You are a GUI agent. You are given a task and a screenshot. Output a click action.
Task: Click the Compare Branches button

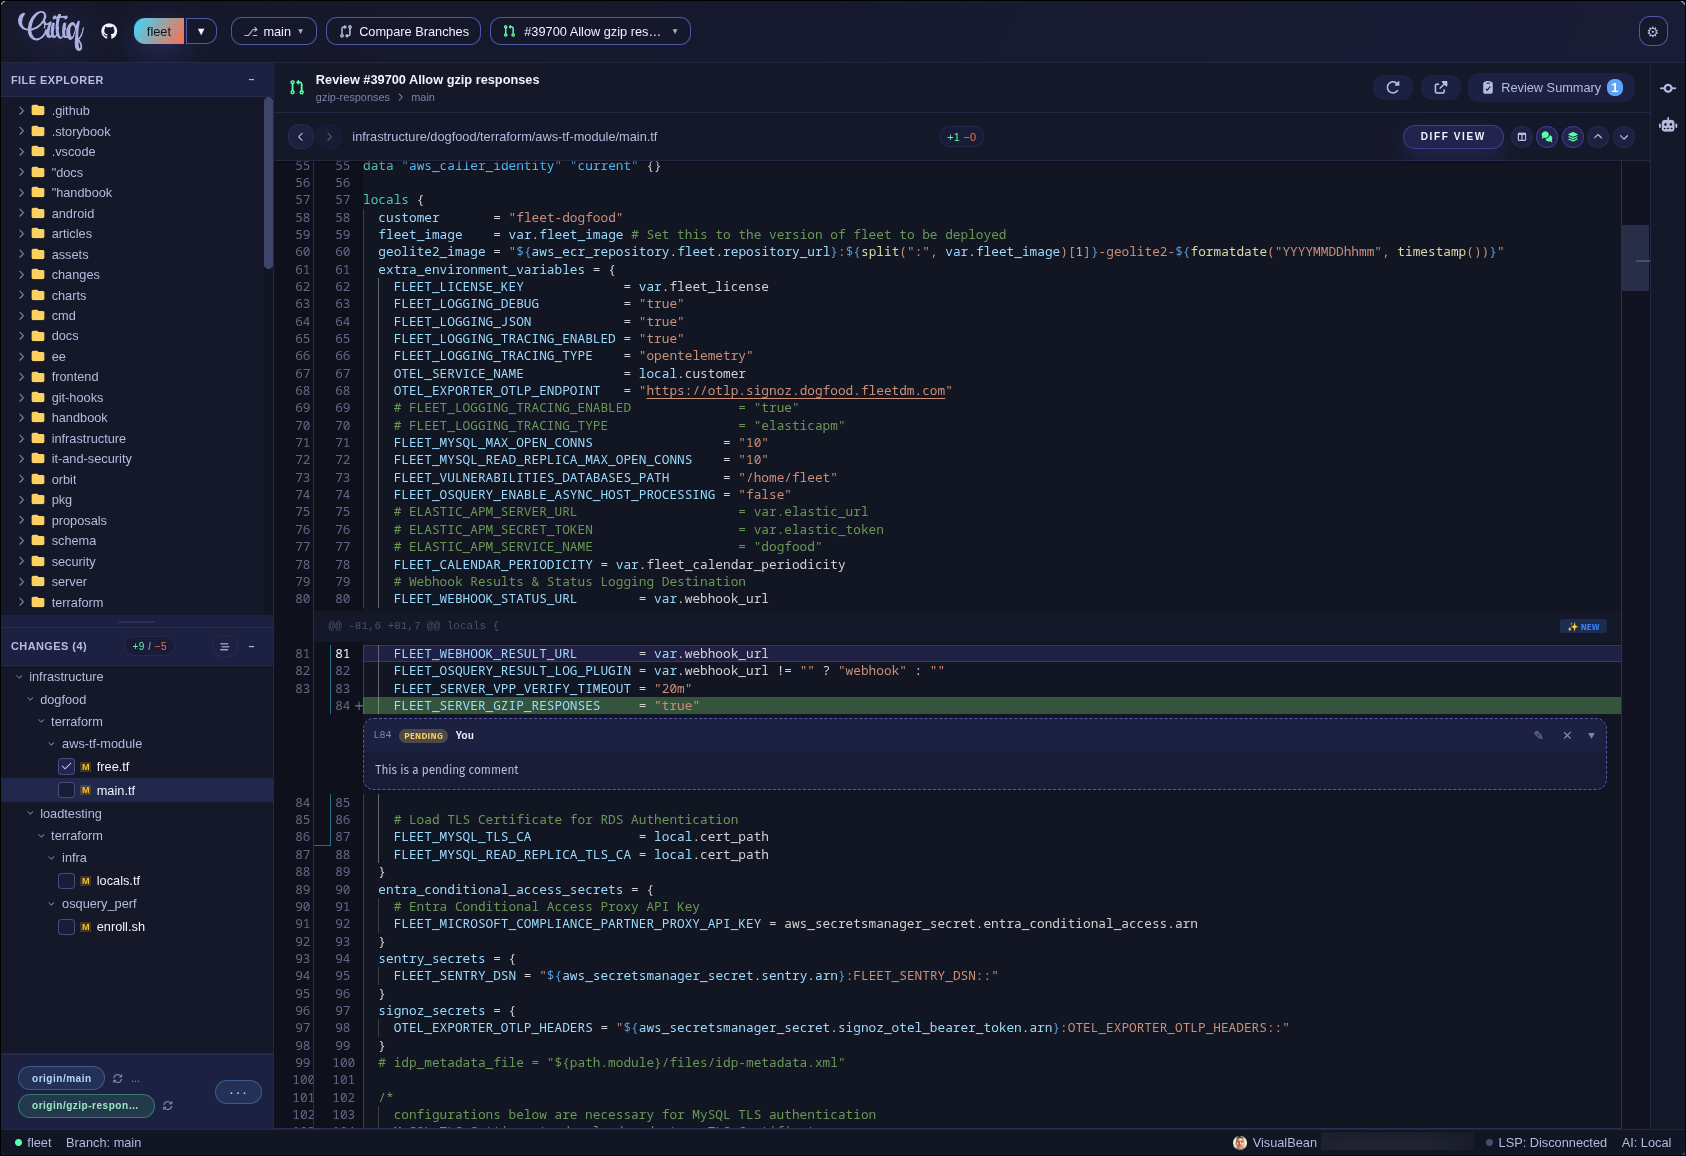click(x=403, y=31)
